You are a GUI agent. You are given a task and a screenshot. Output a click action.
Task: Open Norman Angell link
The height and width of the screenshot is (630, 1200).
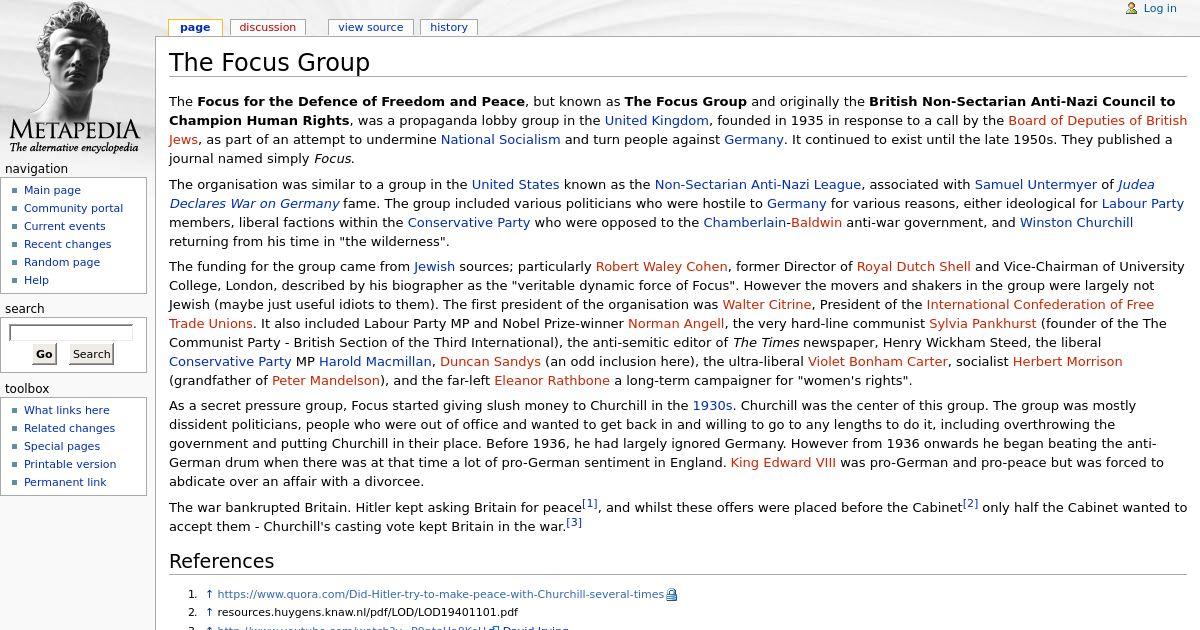[676, 323]
